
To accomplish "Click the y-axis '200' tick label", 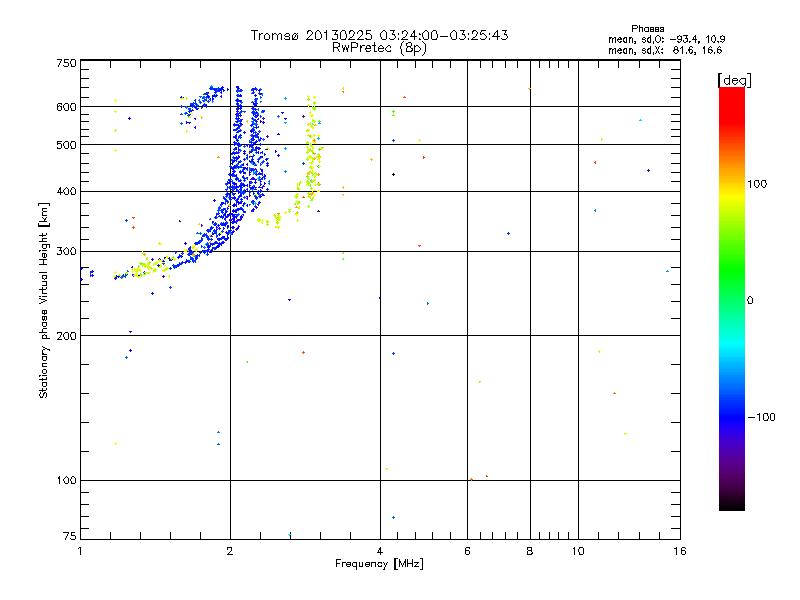I will (66, 336).
